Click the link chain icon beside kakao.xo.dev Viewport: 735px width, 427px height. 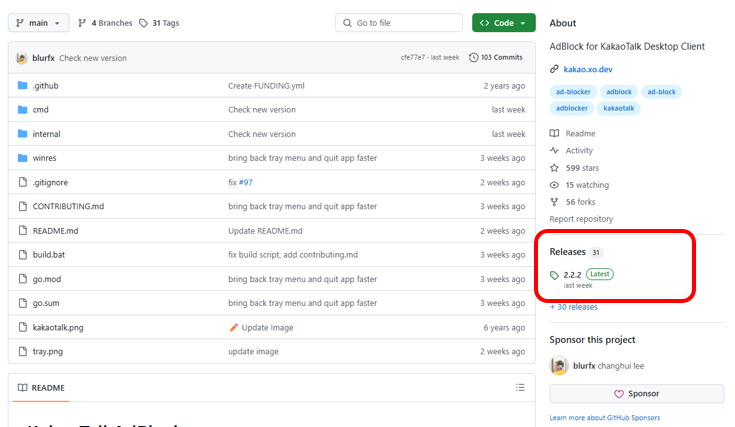[554, 69]
